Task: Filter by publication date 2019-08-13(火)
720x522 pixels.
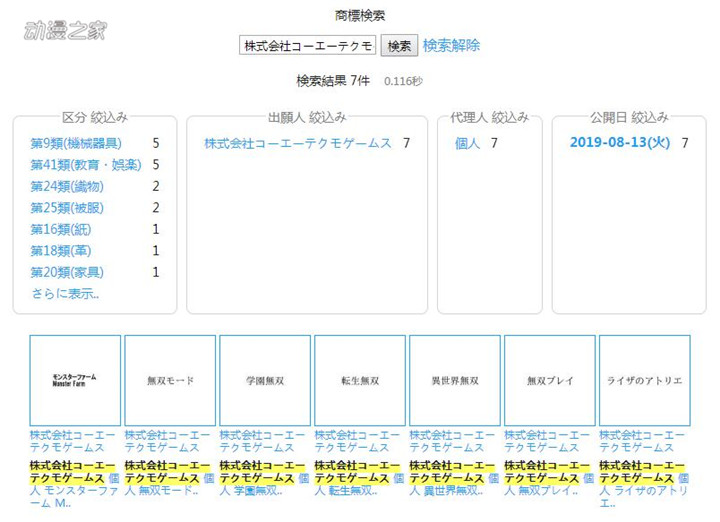Action: point(620,142)
